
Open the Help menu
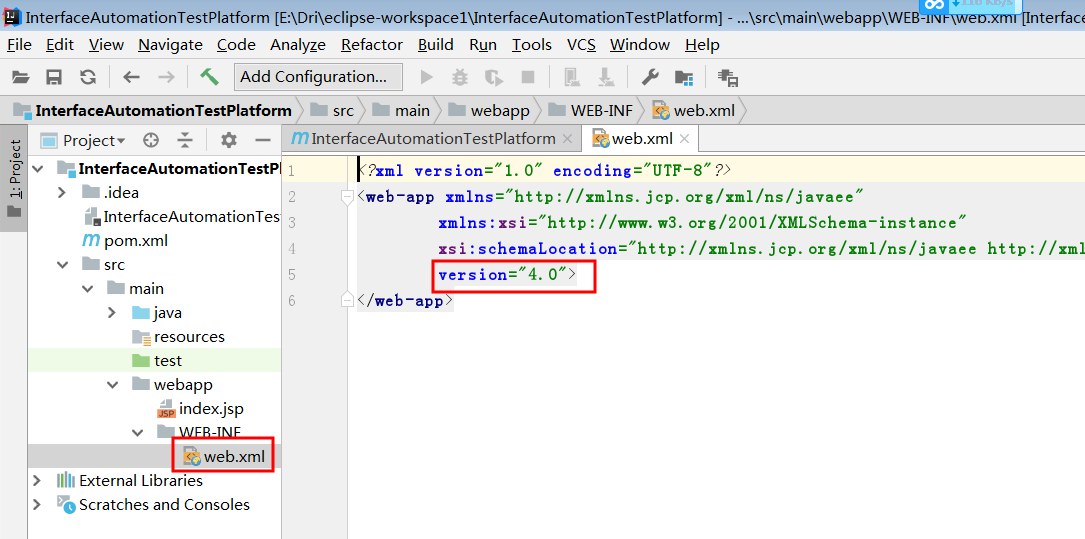(x=702, y=45)
